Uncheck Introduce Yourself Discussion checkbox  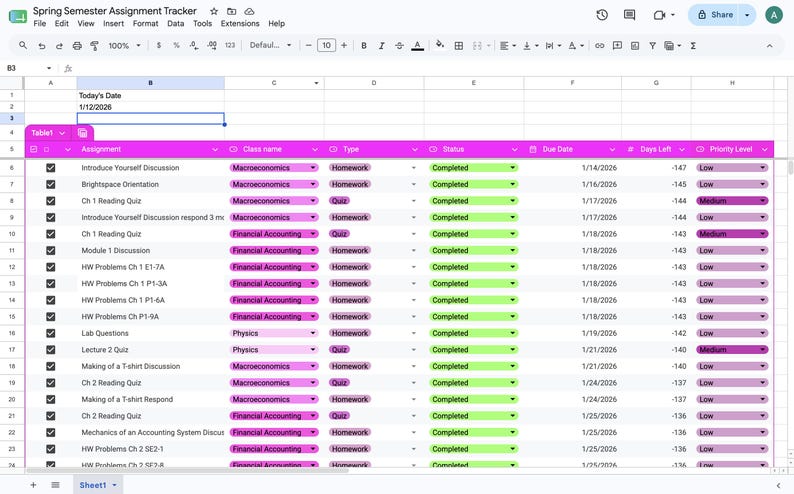tap(51, 168)
